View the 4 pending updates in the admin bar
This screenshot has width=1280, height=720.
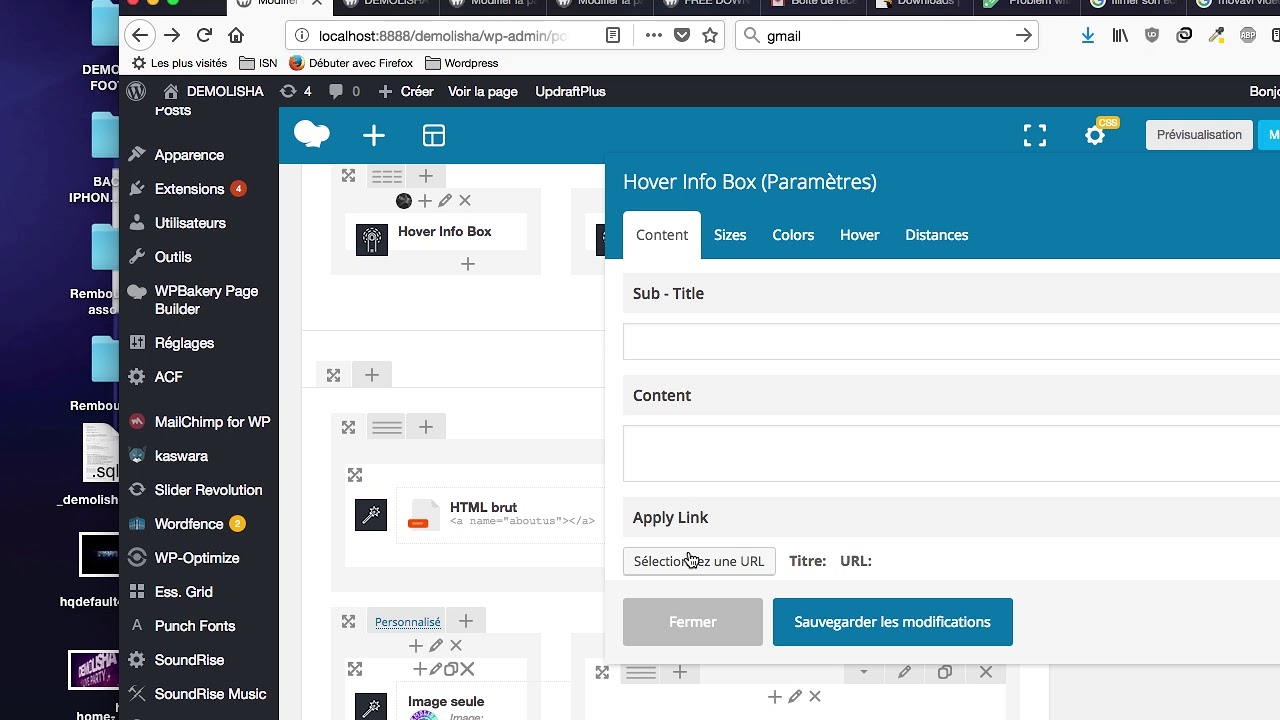click(296, 91)
